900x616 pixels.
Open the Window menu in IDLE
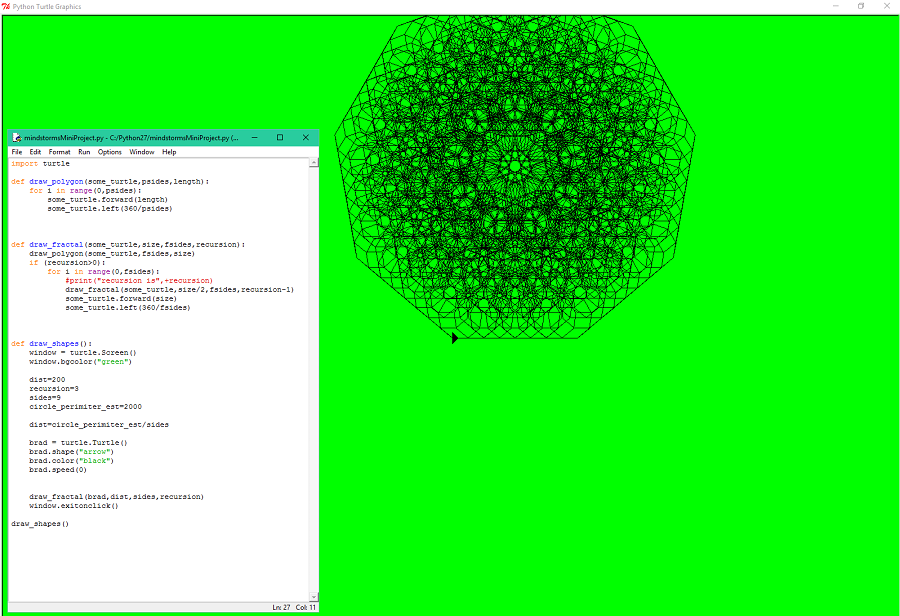click(142, 152)
